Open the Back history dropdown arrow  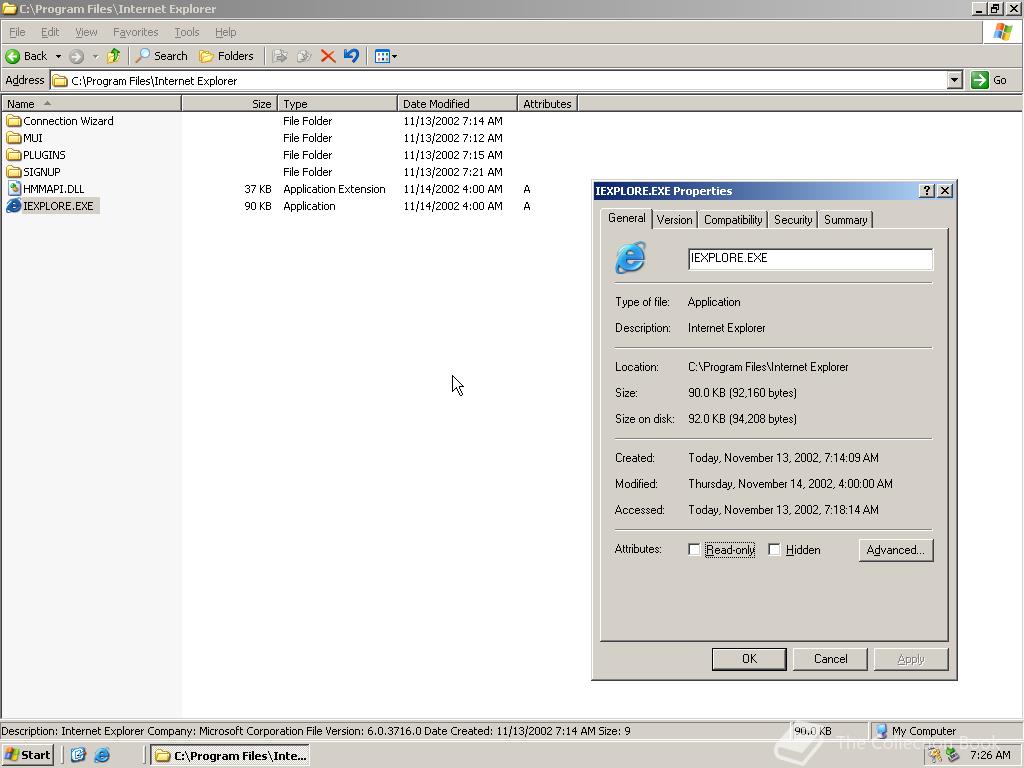[58, 56]
